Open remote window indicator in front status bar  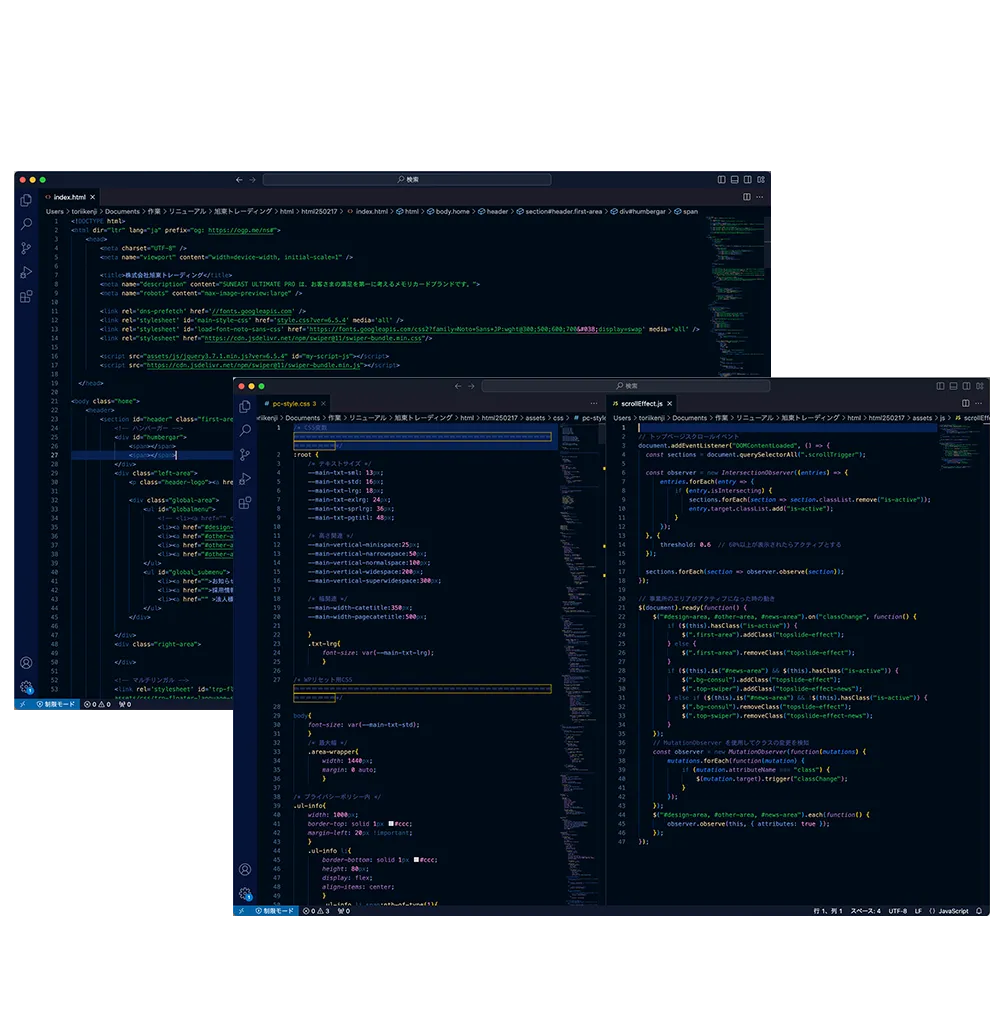241,911
